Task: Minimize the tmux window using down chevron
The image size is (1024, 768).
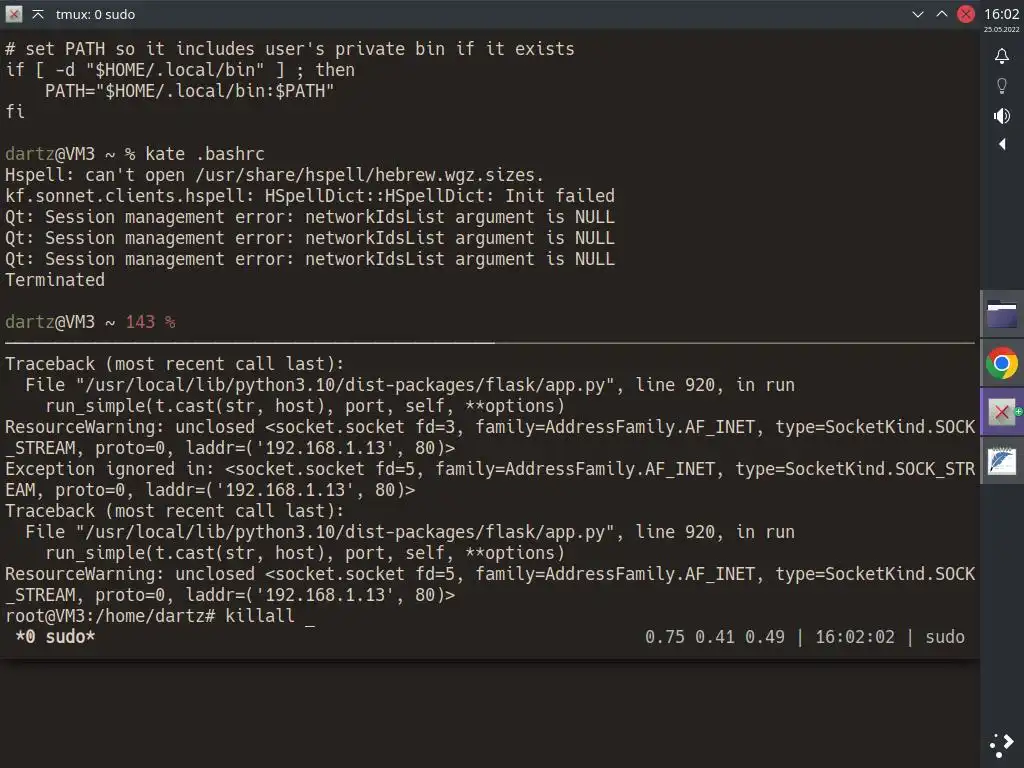Action: coord(918,14)
